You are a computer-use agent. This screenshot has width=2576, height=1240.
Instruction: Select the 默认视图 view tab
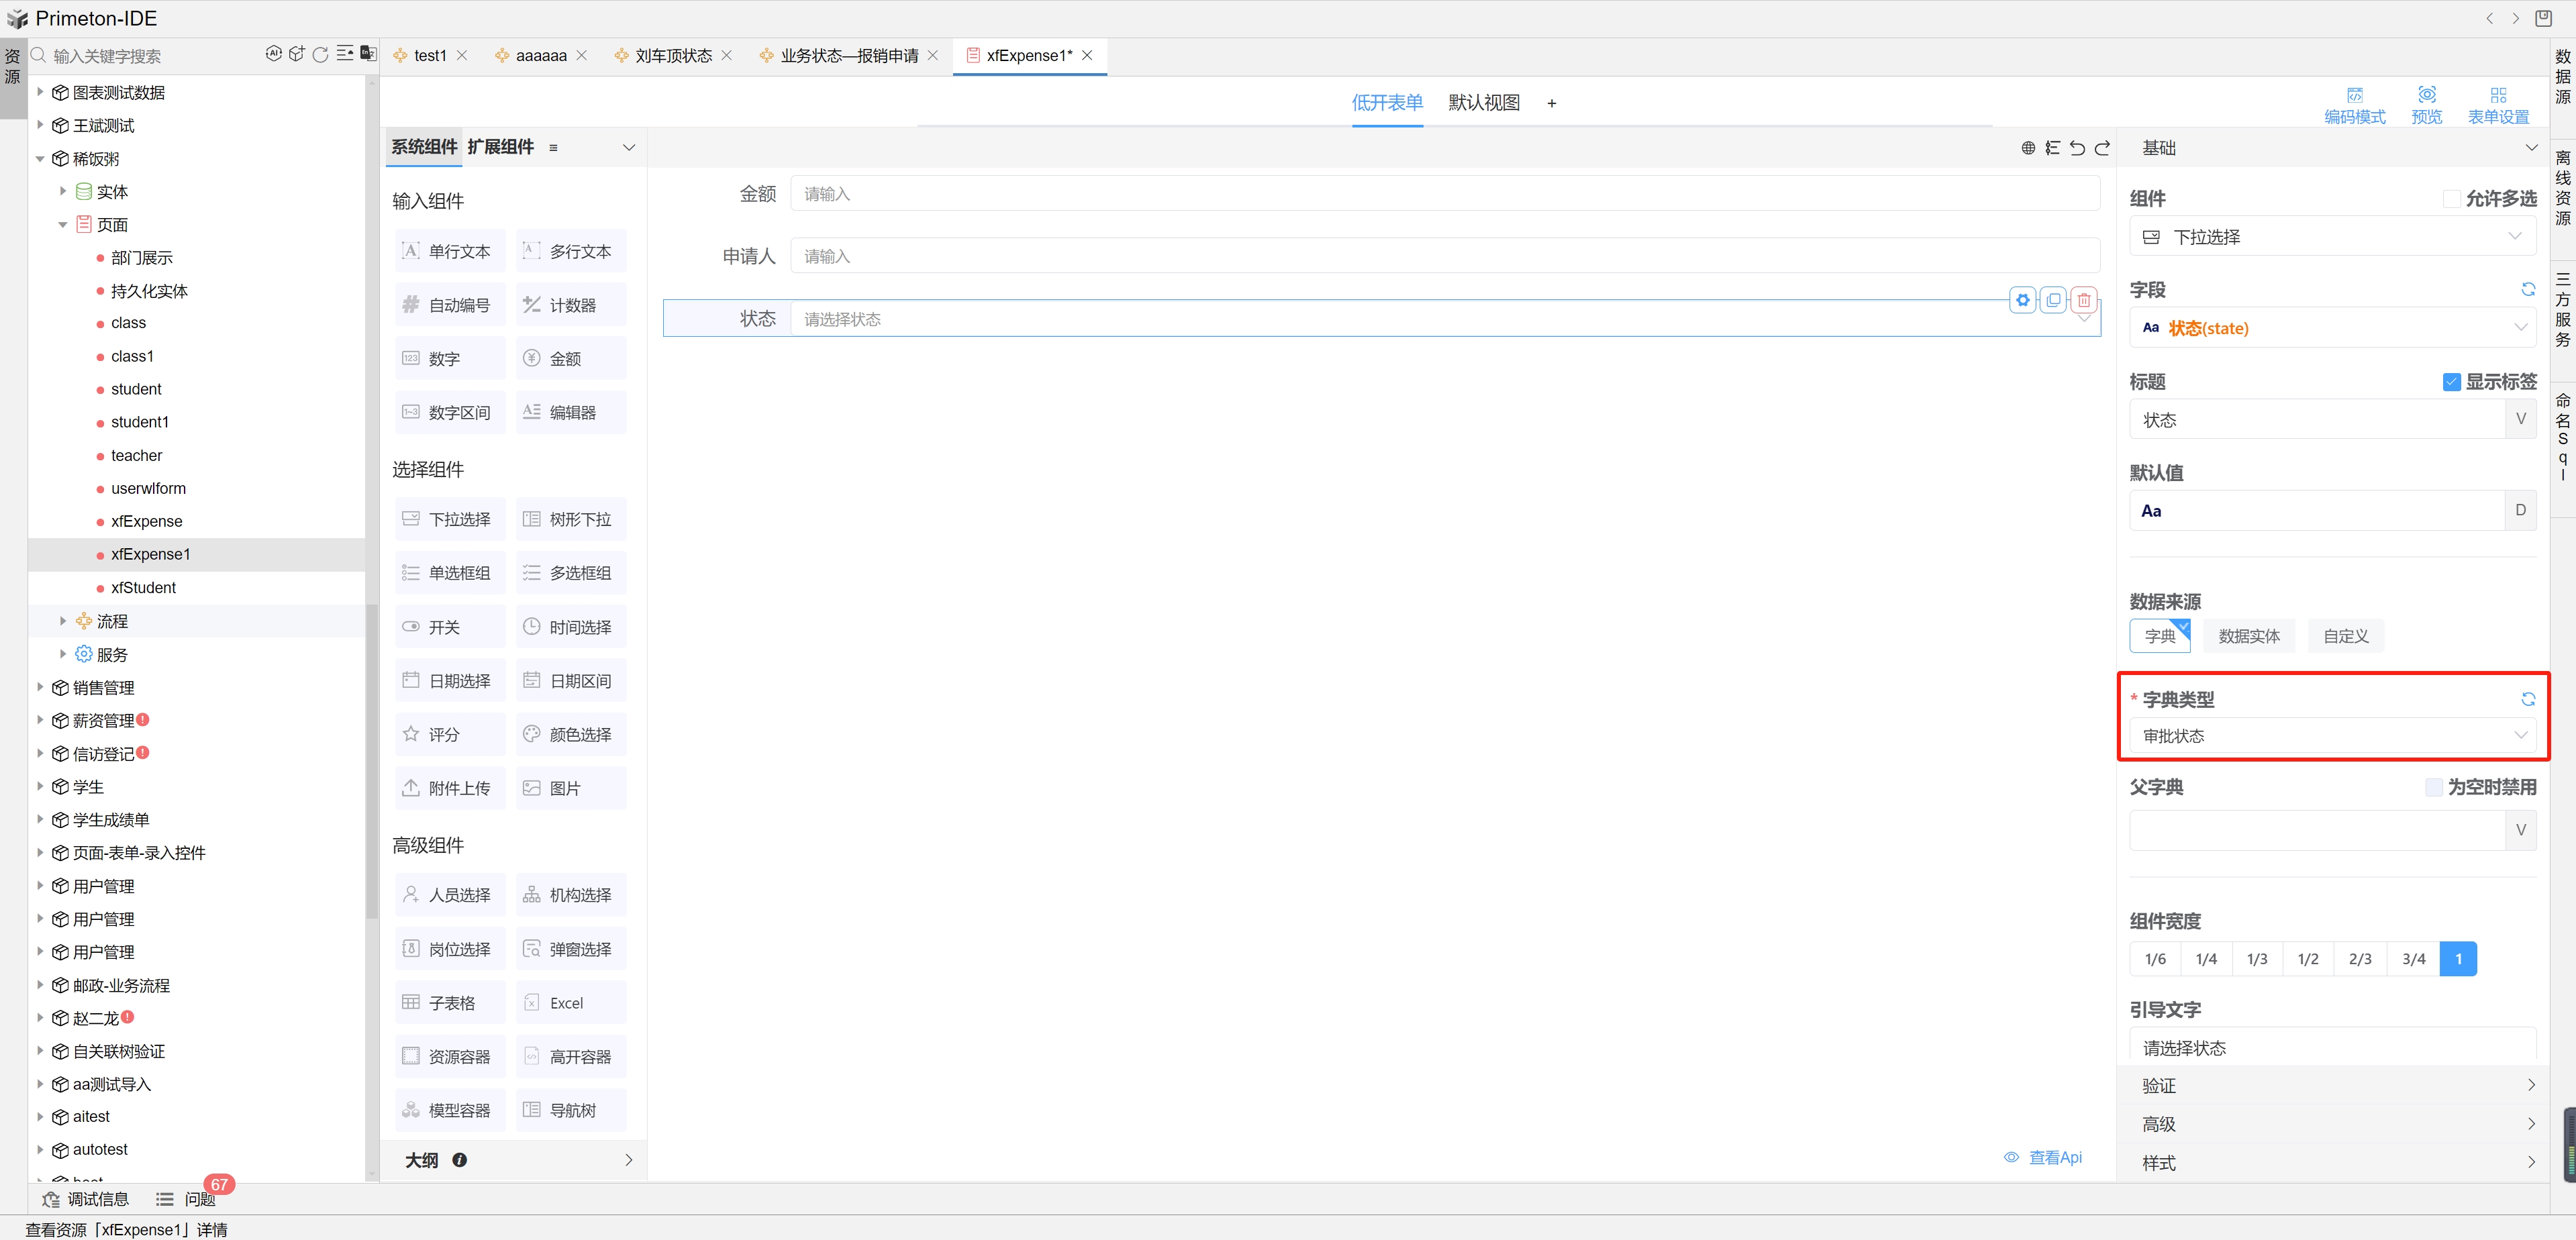pyautogui.click(x=1484, y=103)
